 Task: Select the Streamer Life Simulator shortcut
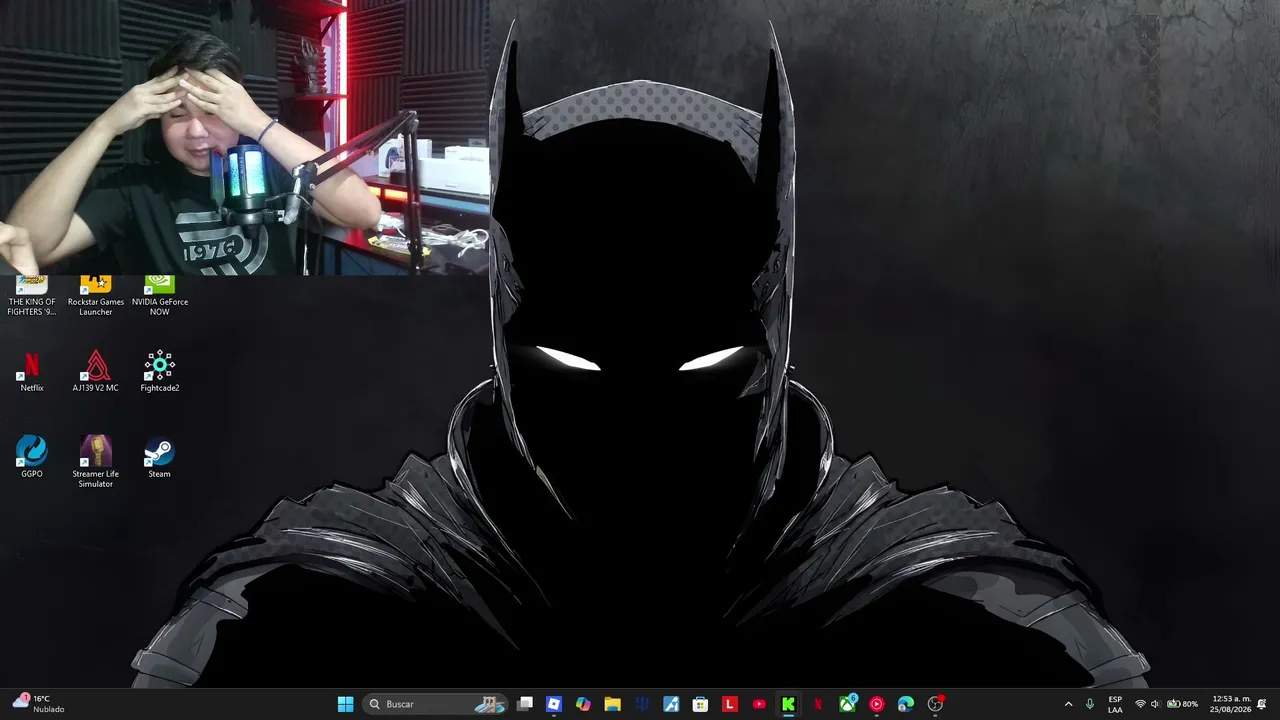(96, 462)
